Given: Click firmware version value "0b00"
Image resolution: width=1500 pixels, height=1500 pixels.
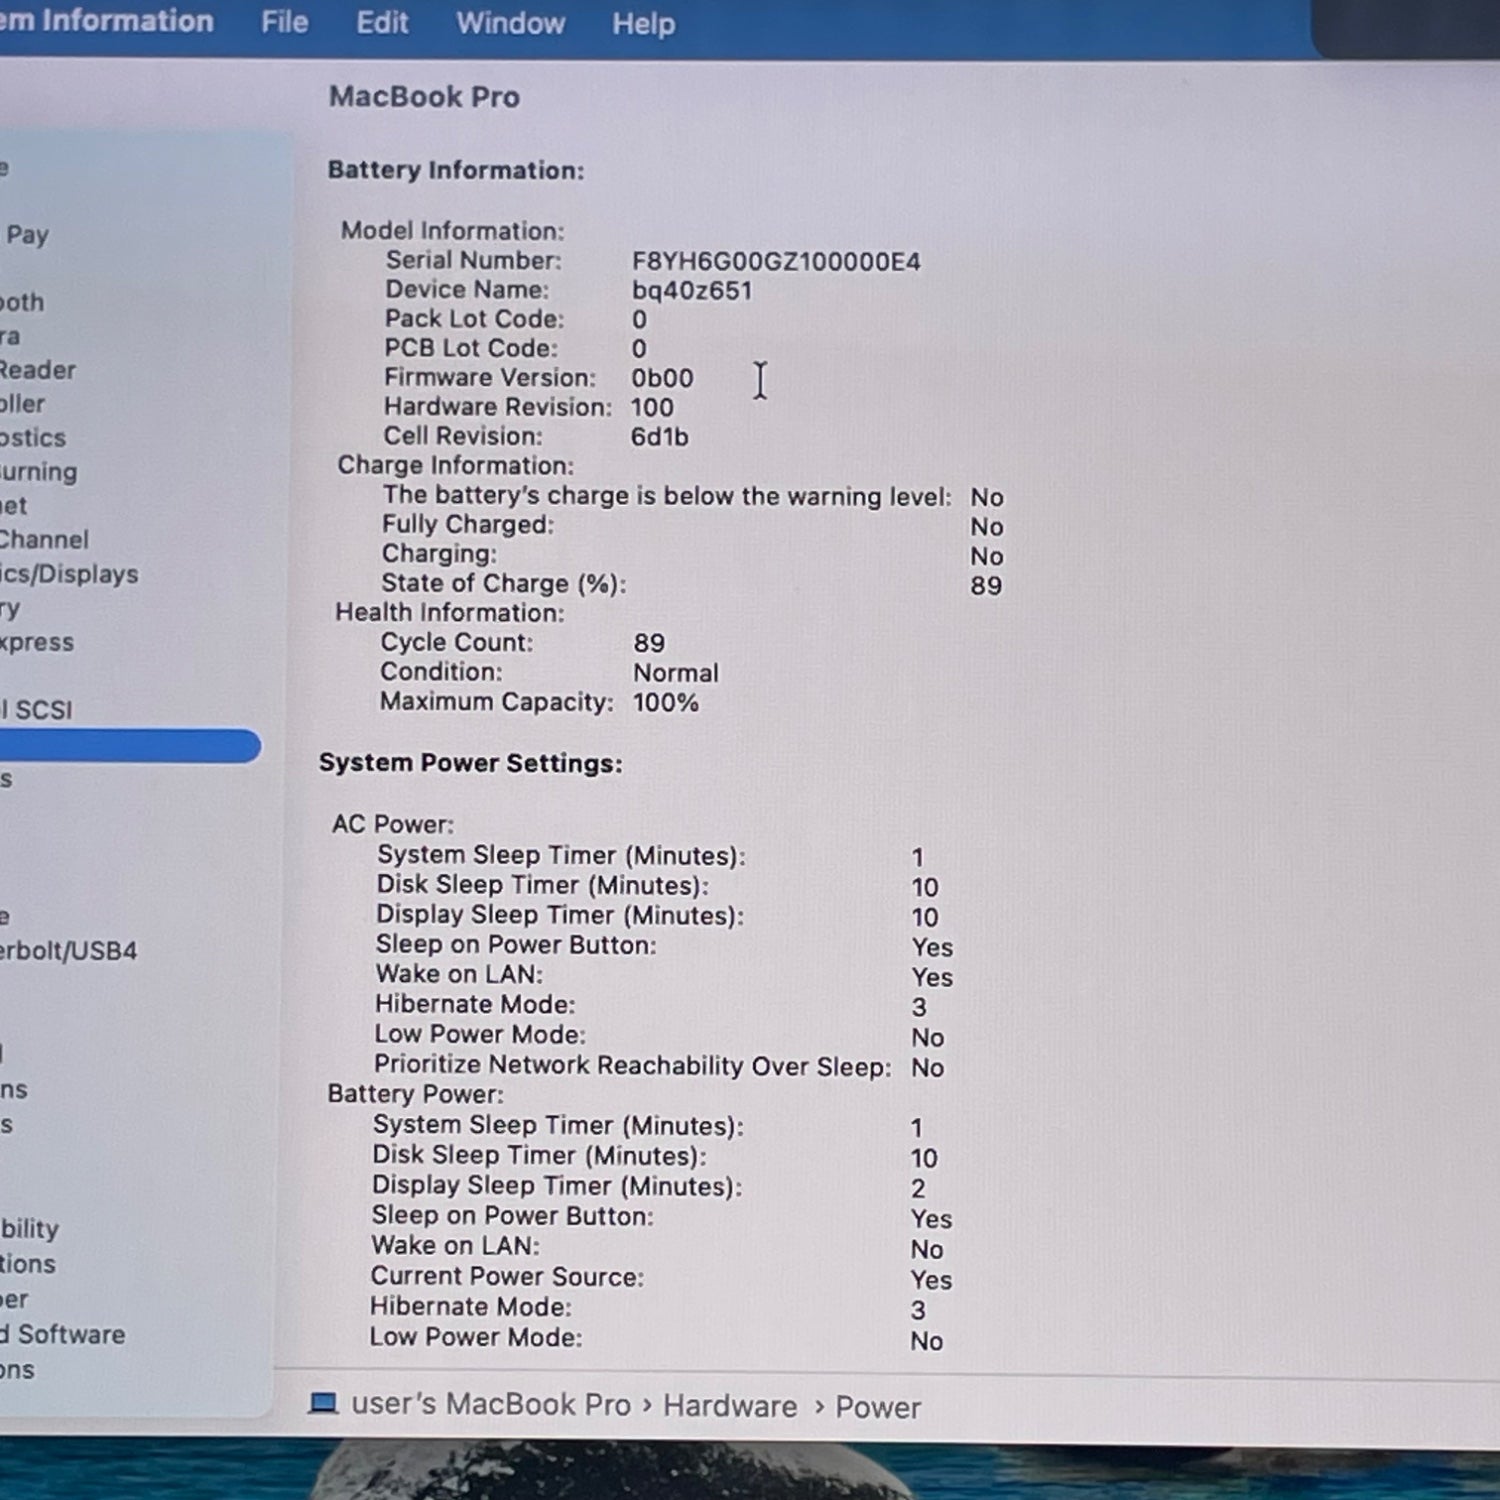Looking at the screenshot, I should click(x=662, y=378).
